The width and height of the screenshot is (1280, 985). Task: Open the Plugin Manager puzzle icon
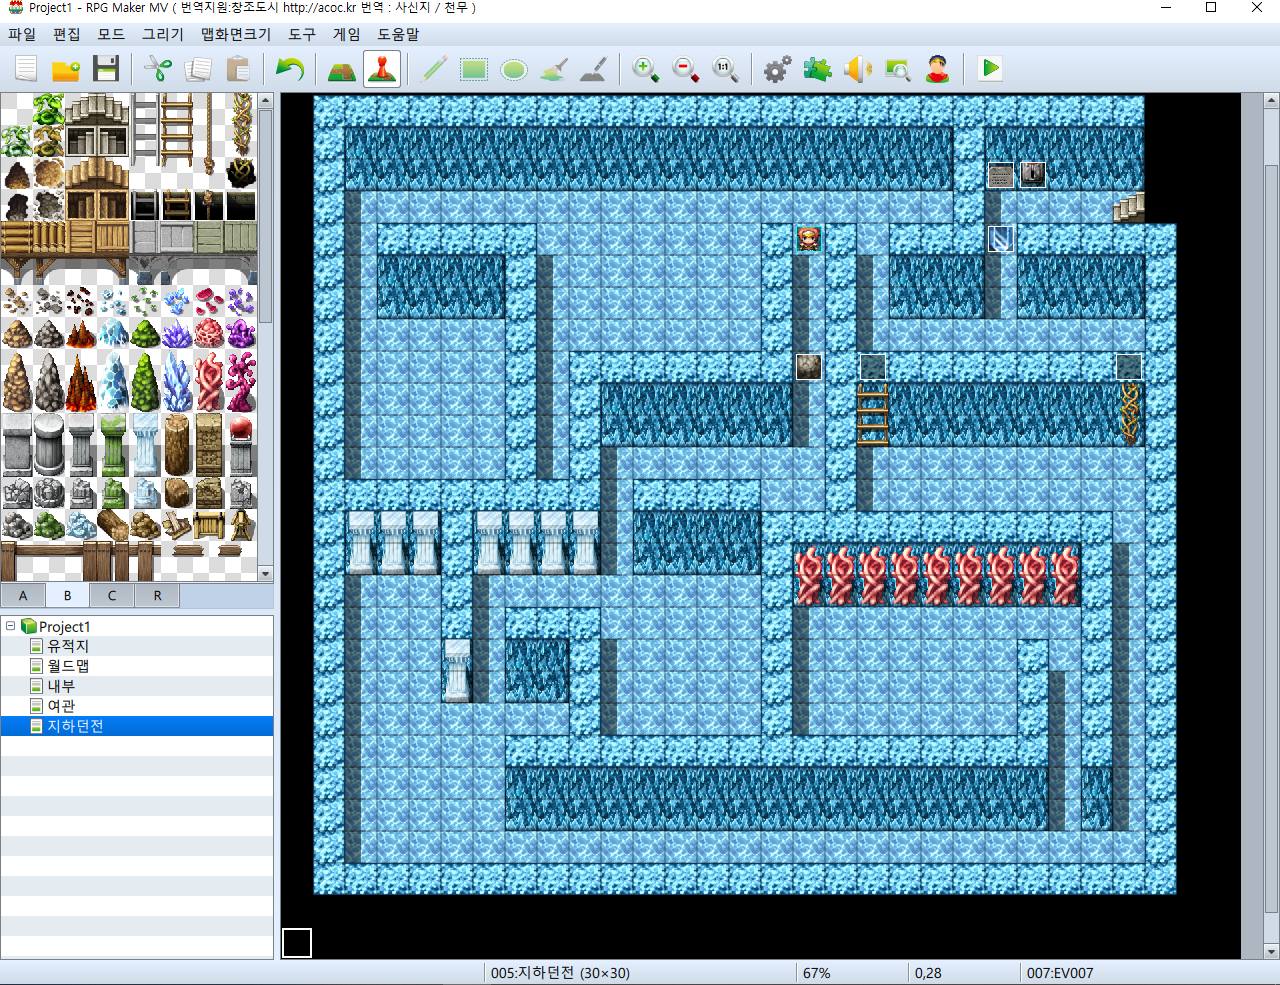coord(818,69)
